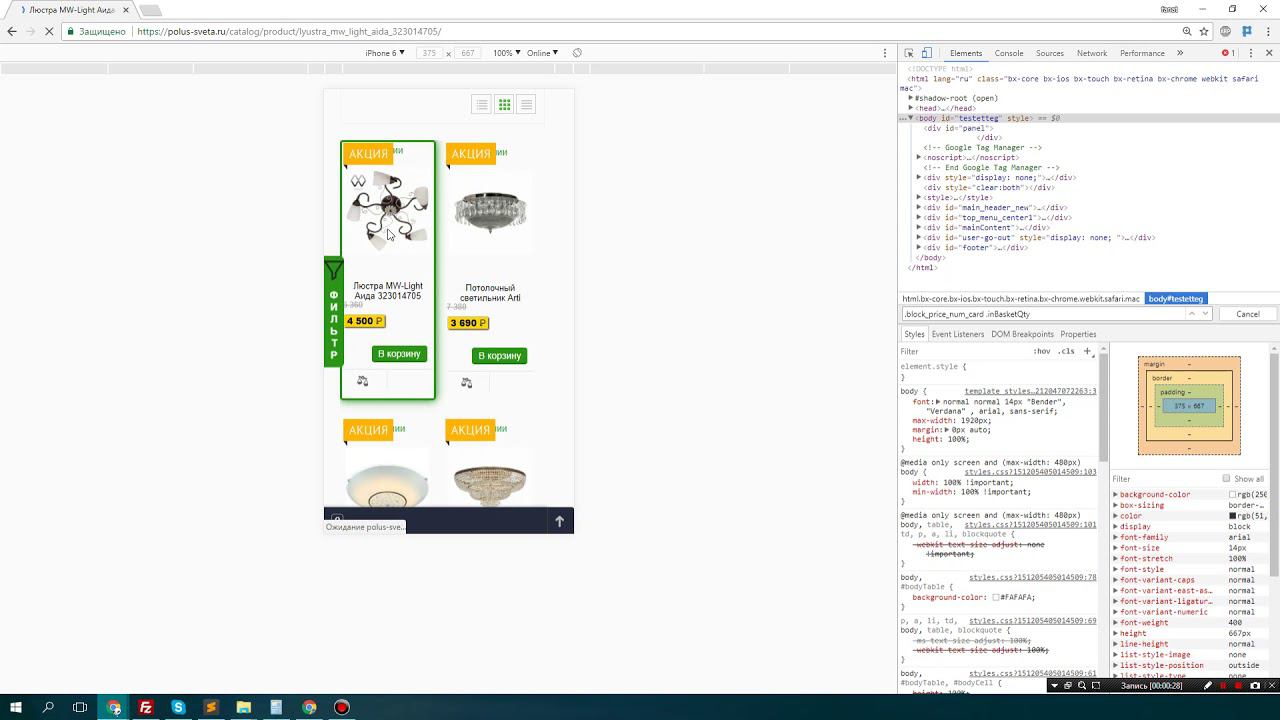The height and width of the screenshot is (720, 1280).
Task: Add Потолочный светильник Arti to cart
Action: pyautogui.click(x=499, y=356)
